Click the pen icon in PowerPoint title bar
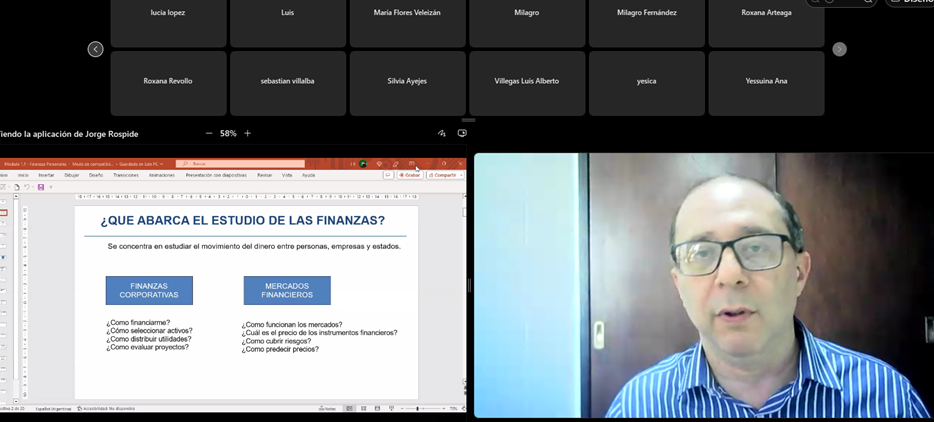 pos(396,164)
